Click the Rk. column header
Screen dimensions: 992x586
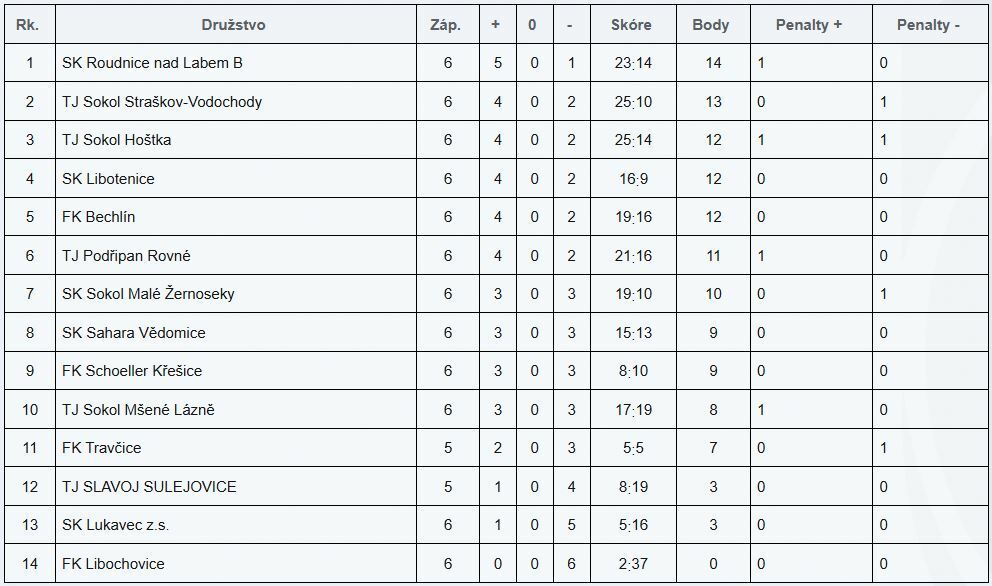pos(28,25)
